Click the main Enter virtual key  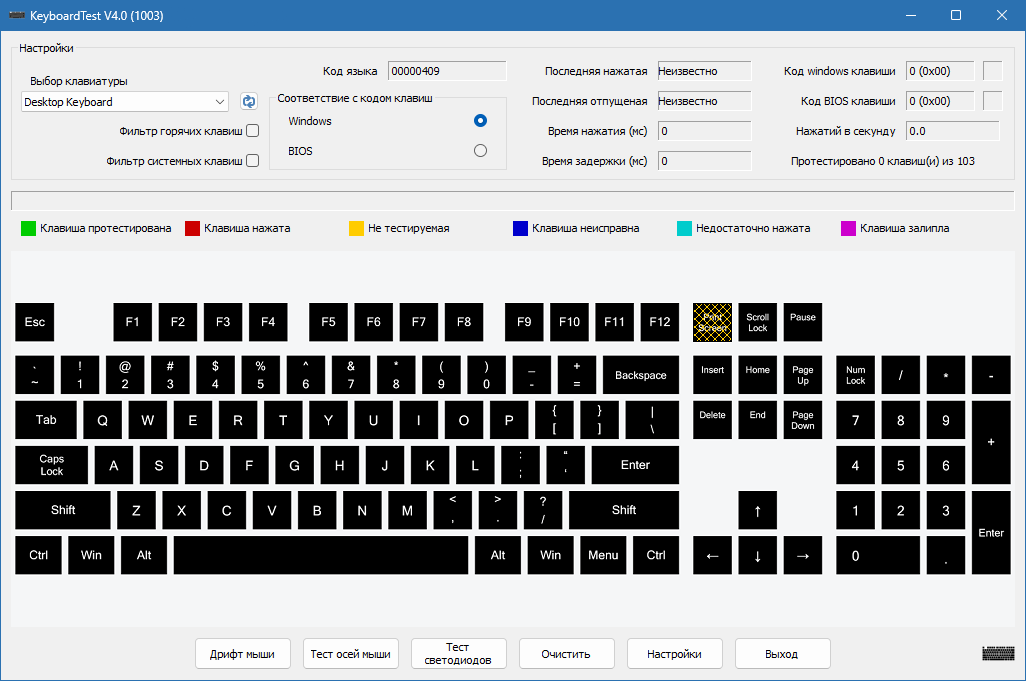[x=635, y=465]
